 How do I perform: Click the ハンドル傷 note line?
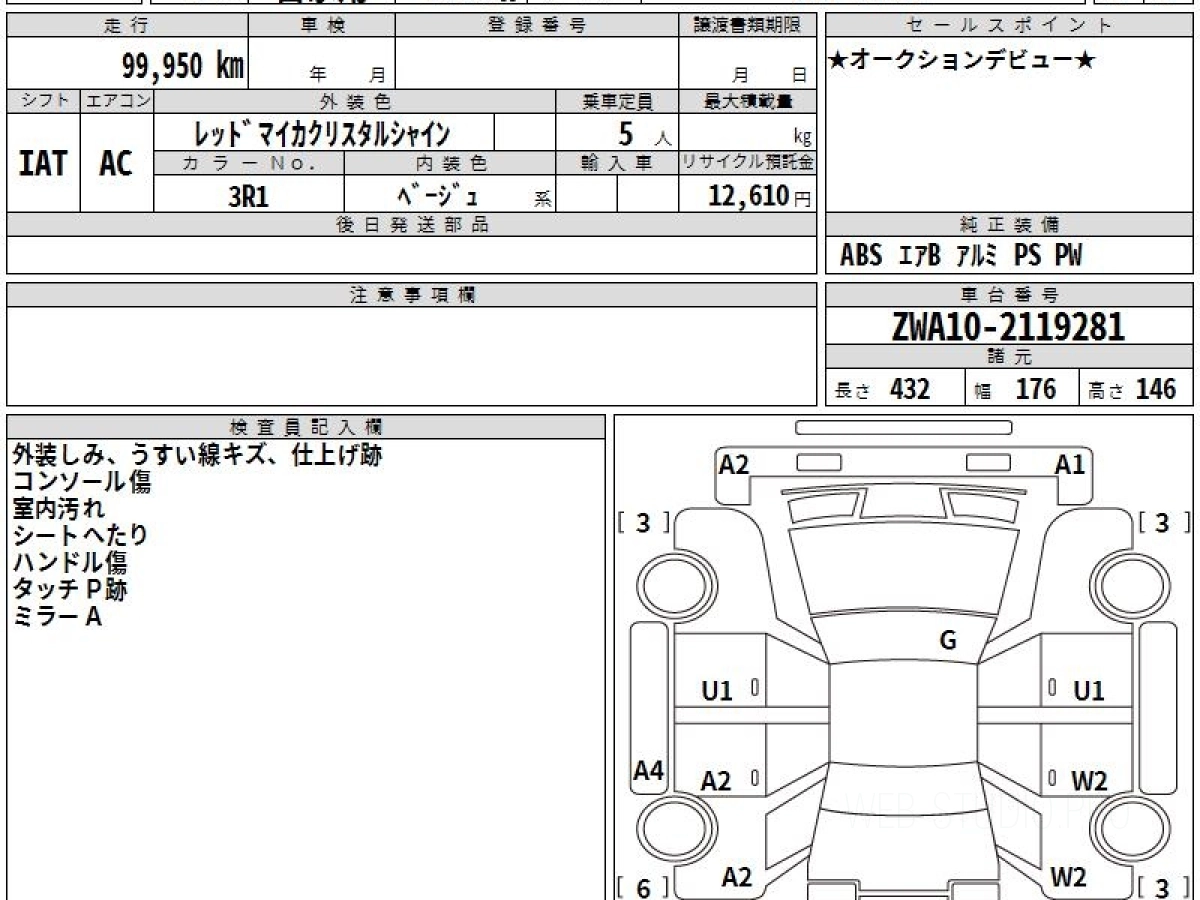coord(70,563)
